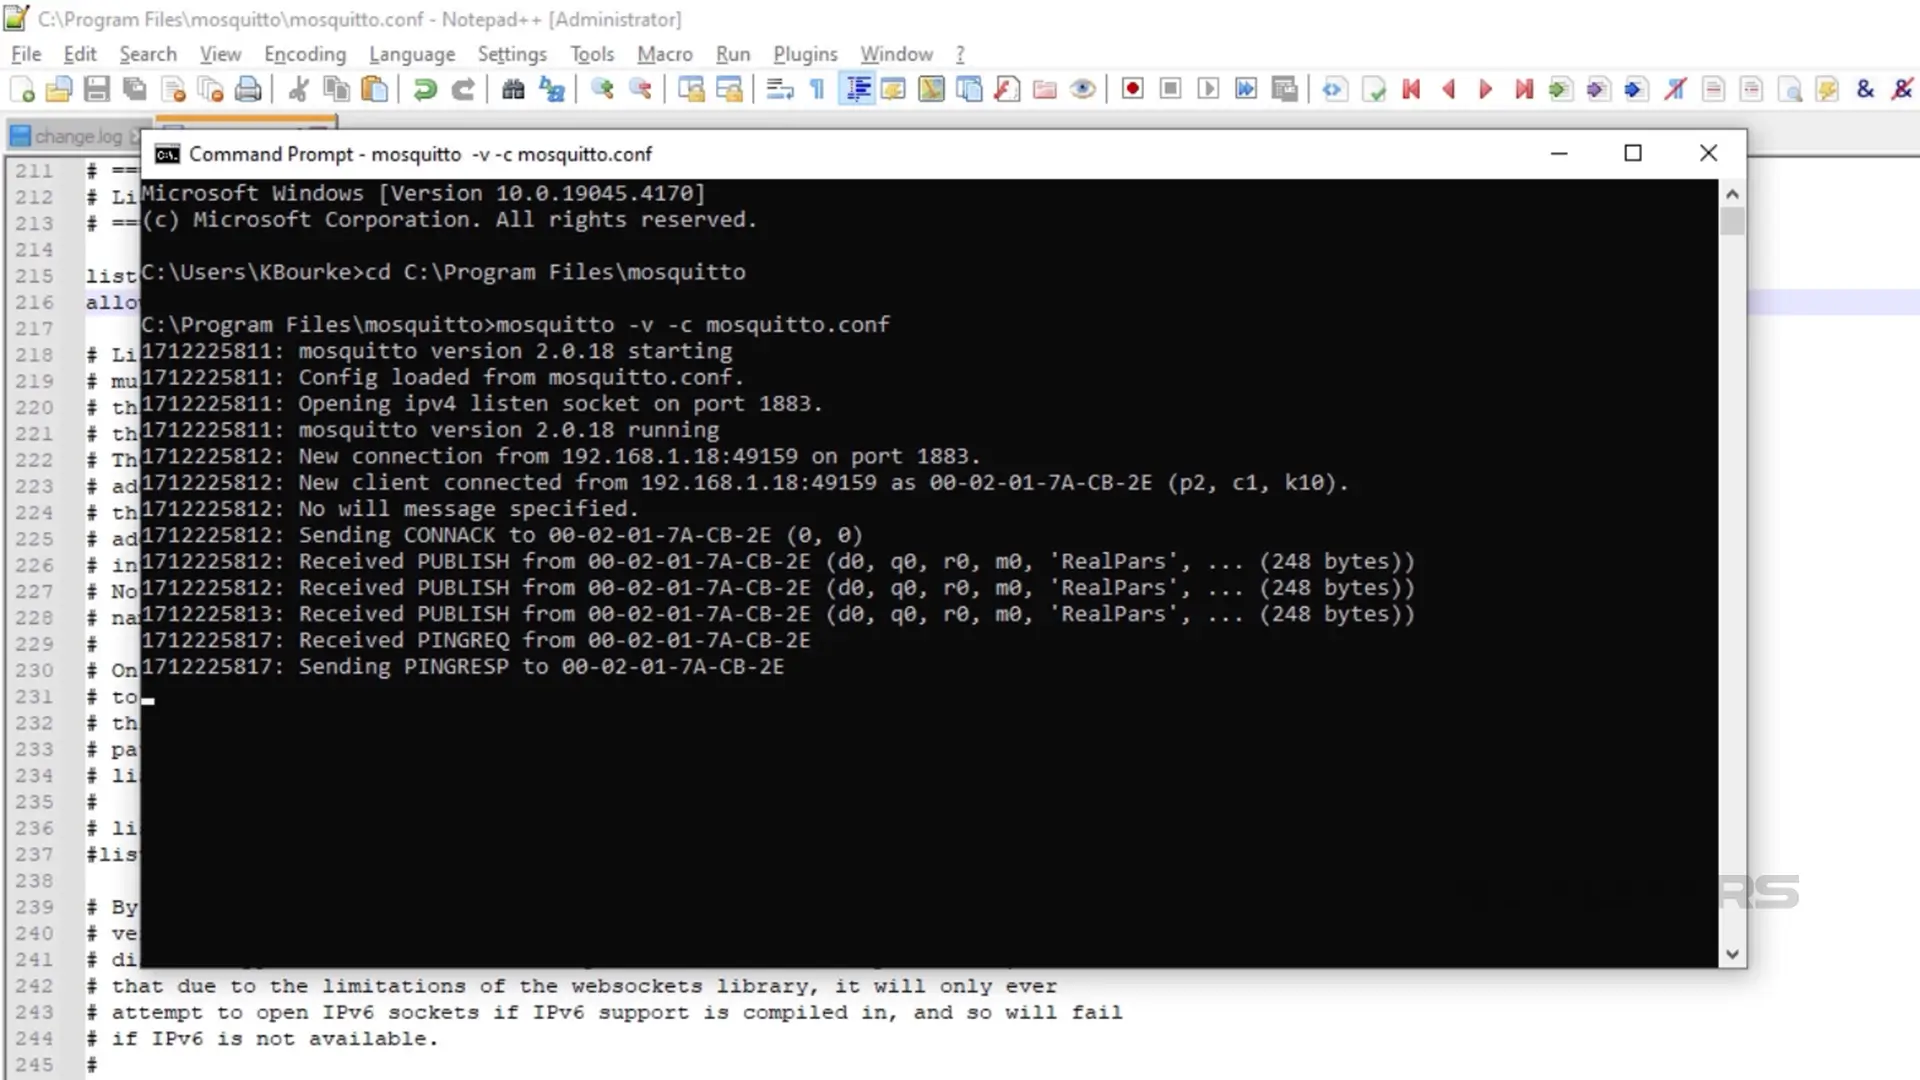Toggle synchronized horizontal scrolling
This screenshot has height=1080, width=1920.
tap(730, 90)
